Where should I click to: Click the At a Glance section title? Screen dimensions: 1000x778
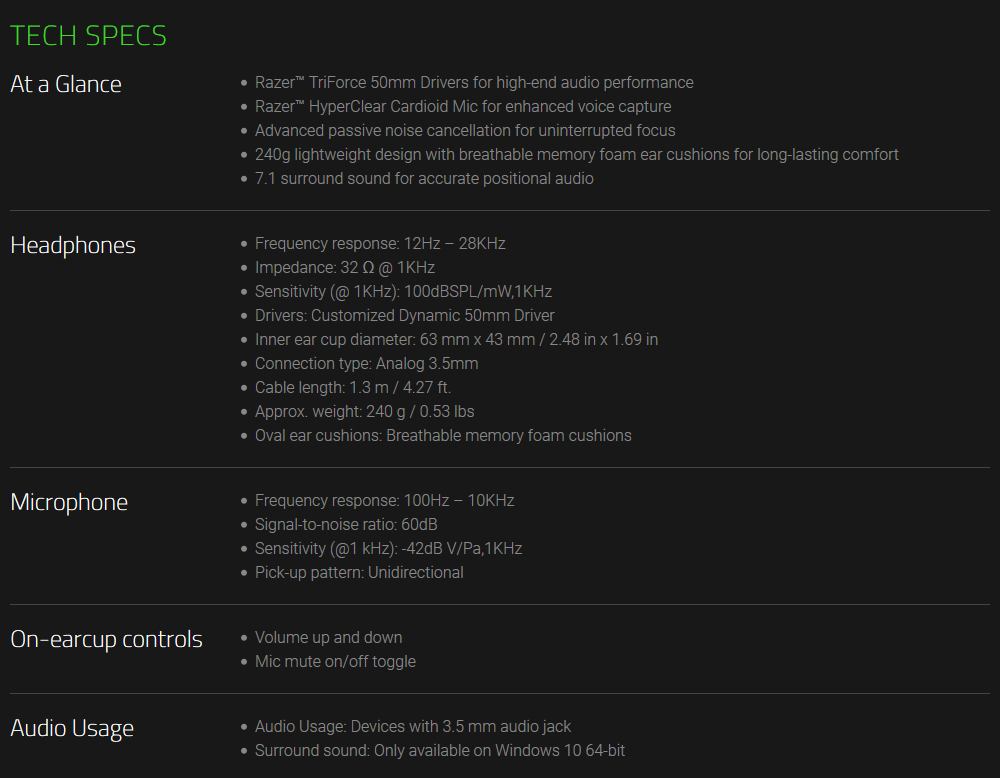coord(66,84)
